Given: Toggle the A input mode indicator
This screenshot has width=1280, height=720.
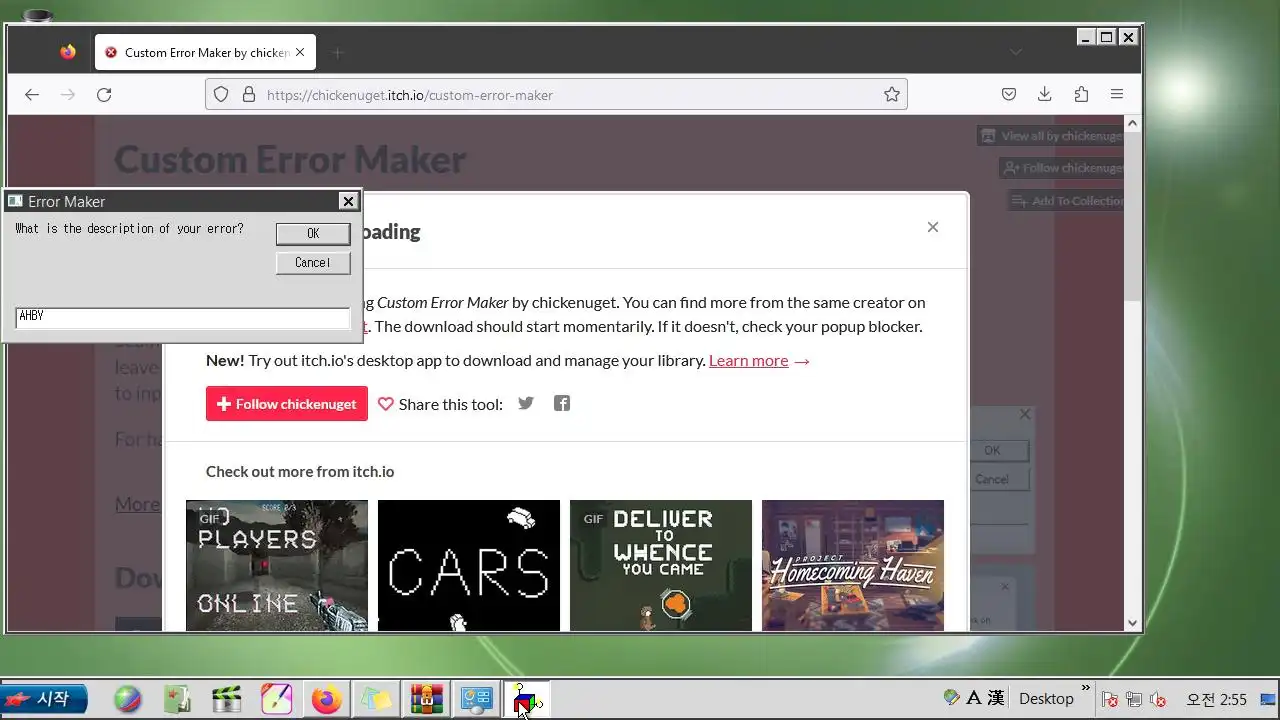Looking at the screenshot, I should pos(974,697).
